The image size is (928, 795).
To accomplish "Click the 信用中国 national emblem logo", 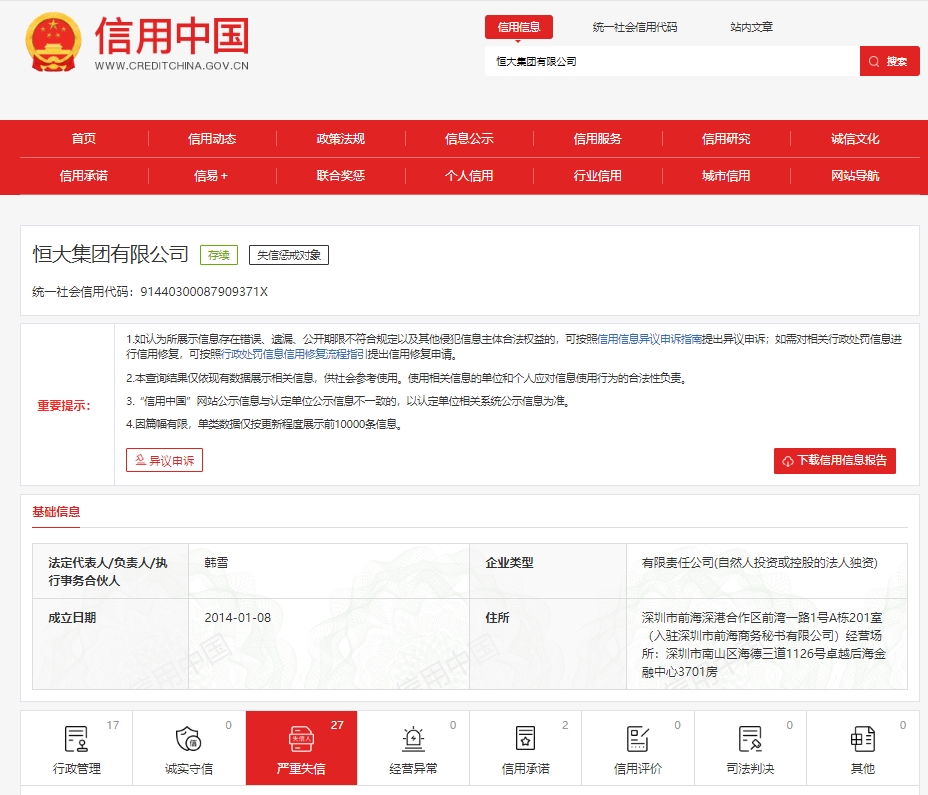I will [54, 42].
